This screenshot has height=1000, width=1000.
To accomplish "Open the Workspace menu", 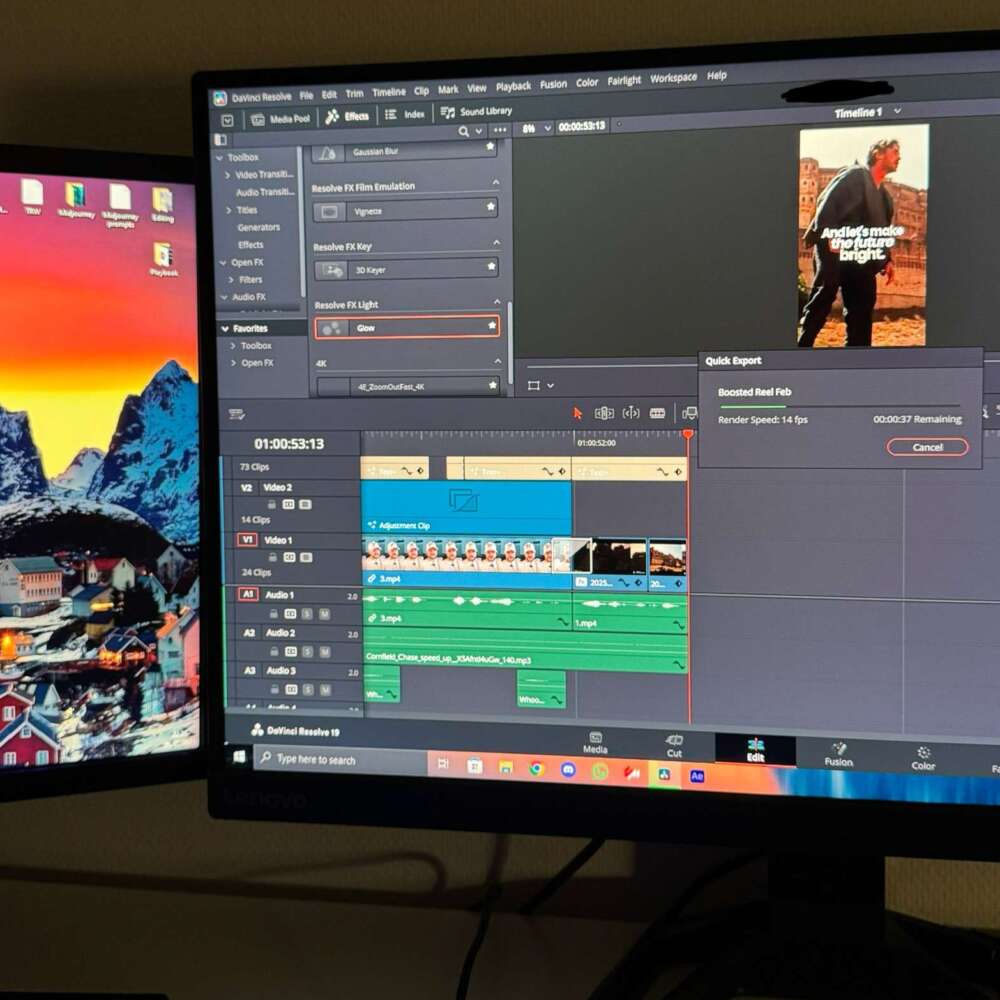I will (673, 78).
